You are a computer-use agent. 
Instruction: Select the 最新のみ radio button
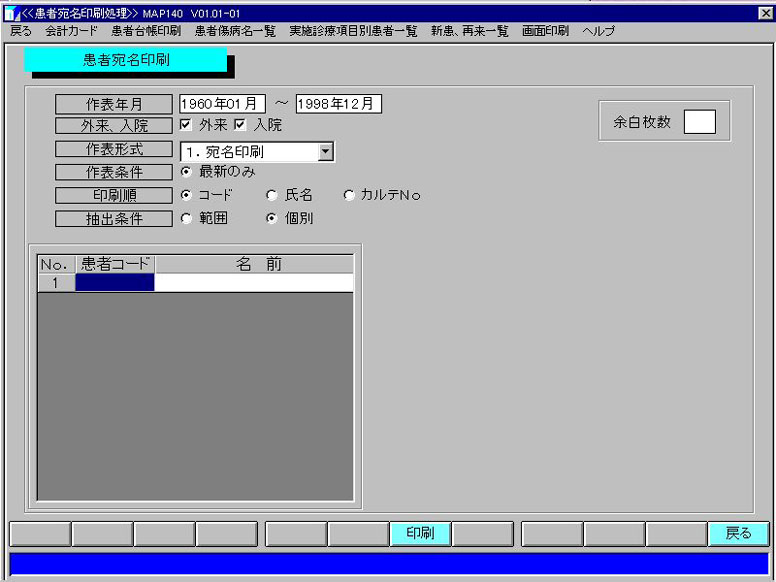(186, 171)
